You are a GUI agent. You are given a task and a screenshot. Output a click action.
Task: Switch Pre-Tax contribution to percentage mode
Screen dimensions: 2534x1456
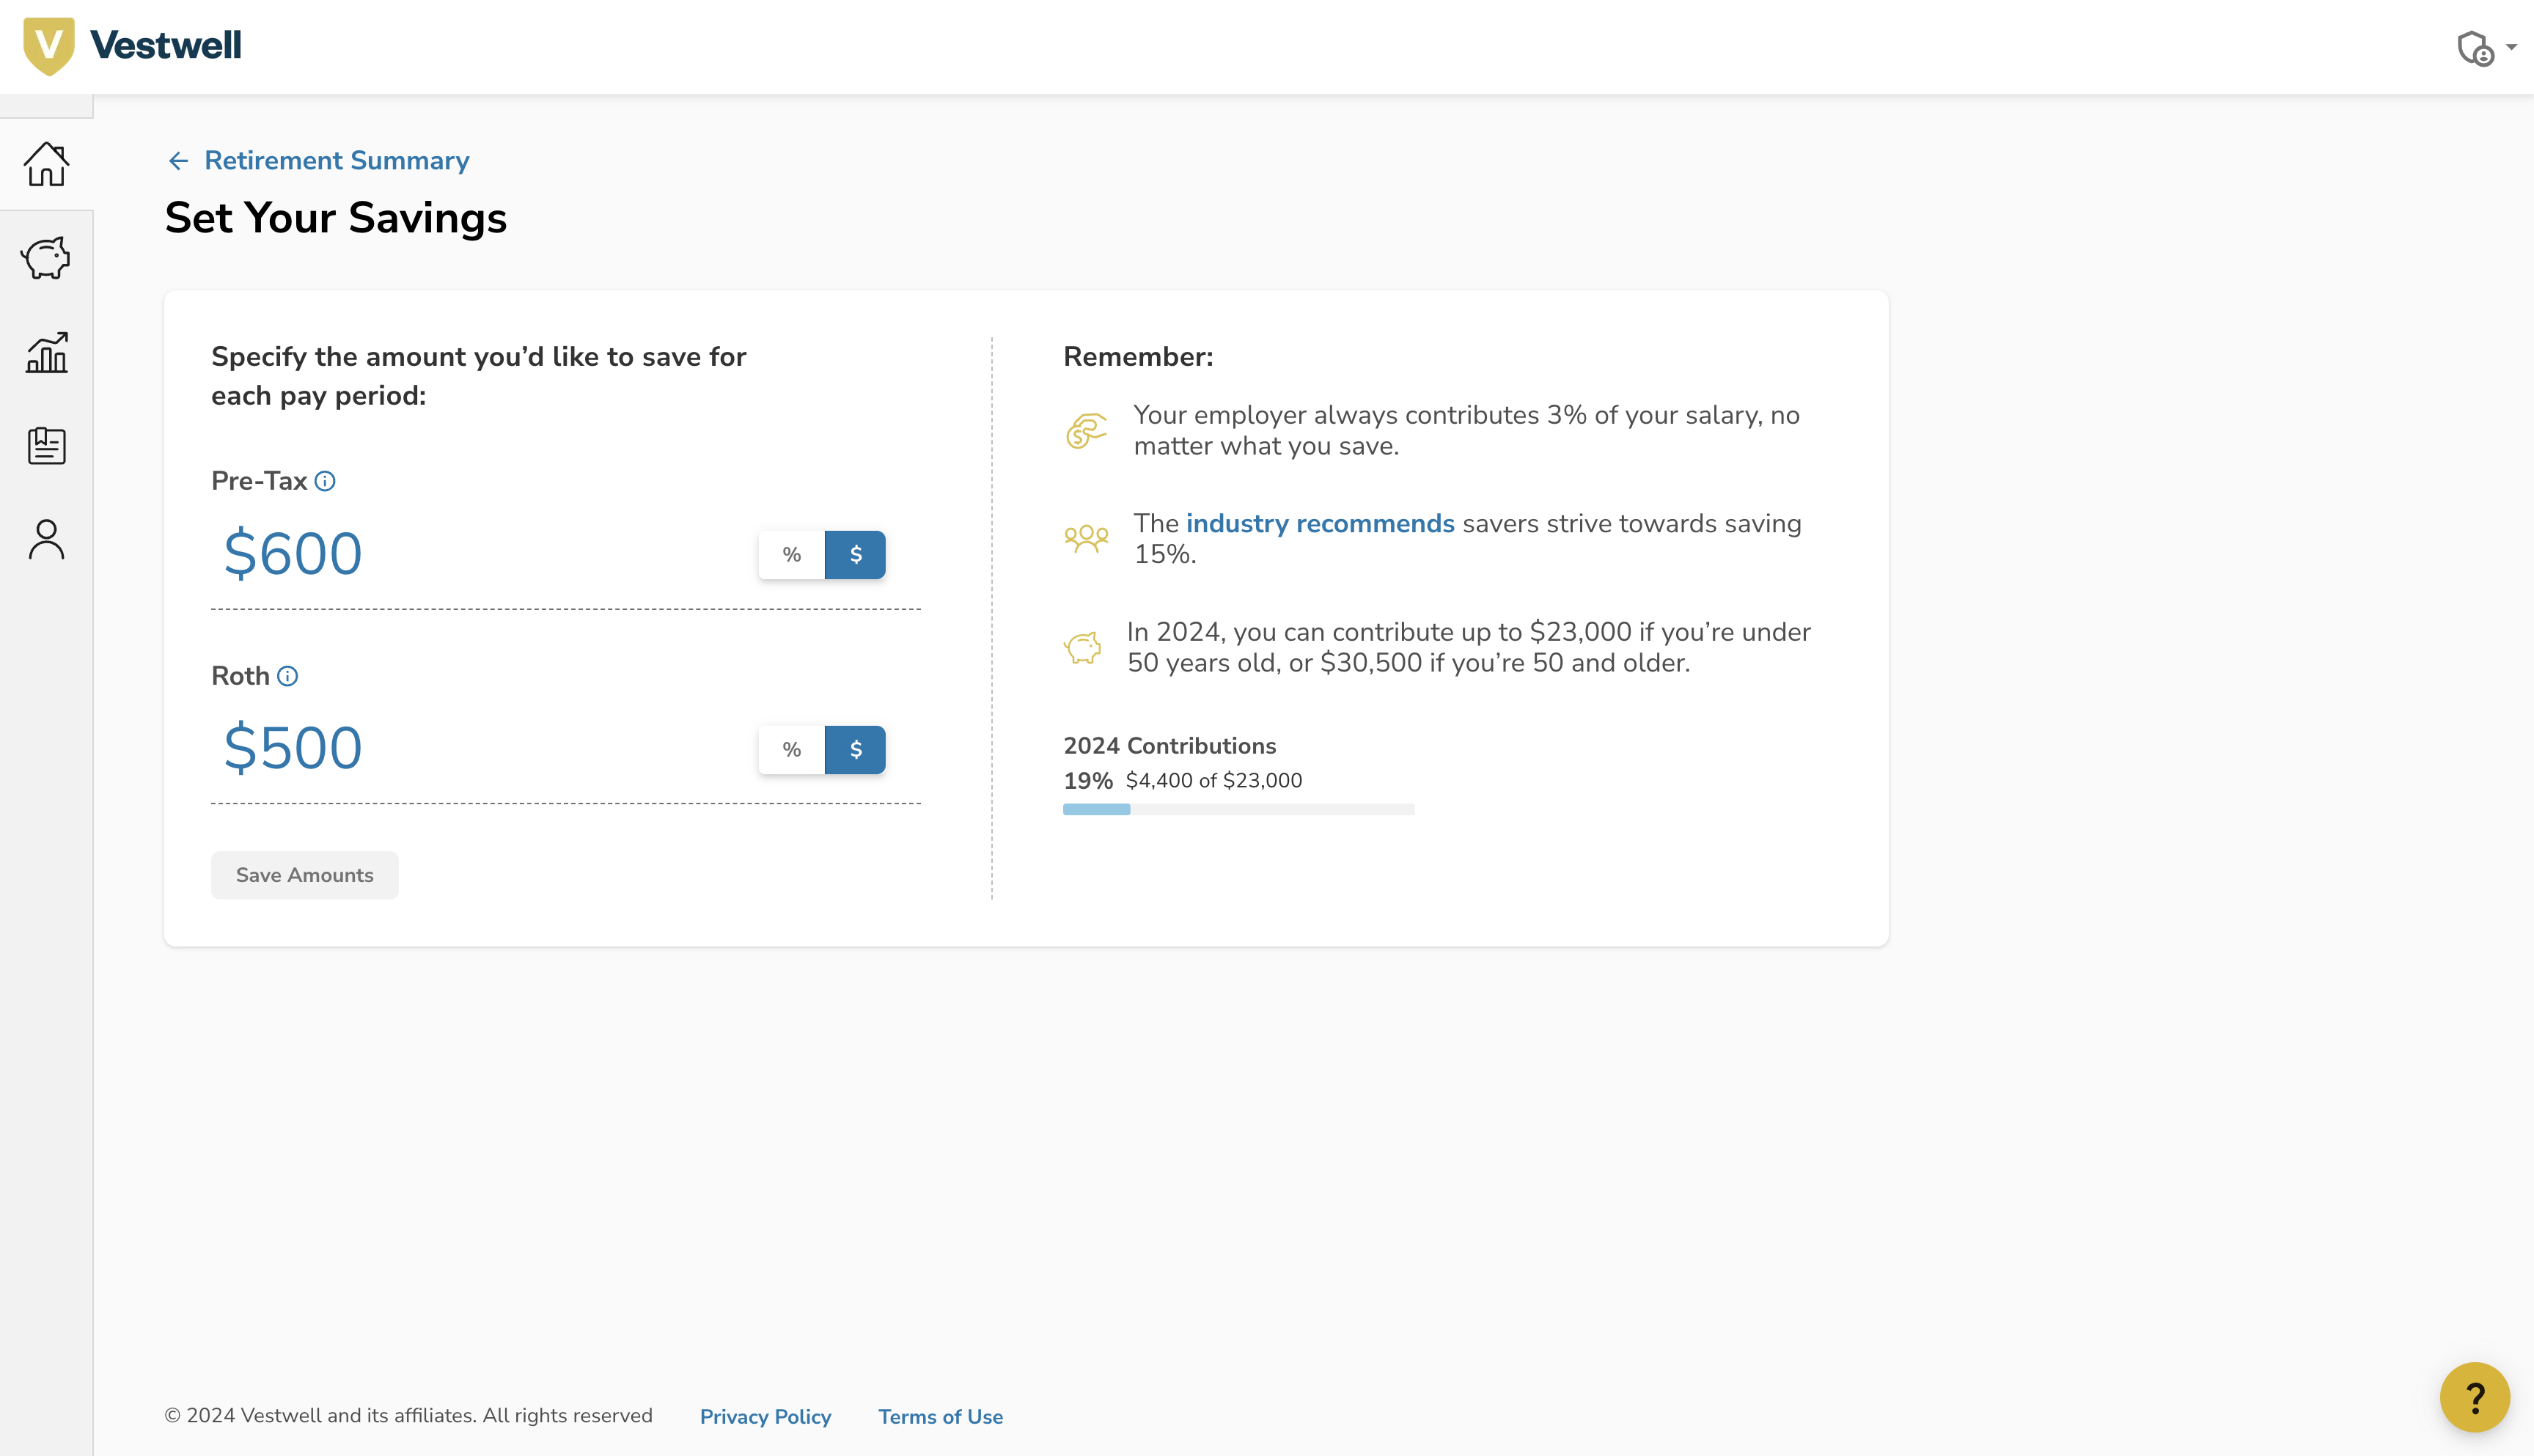791,554
